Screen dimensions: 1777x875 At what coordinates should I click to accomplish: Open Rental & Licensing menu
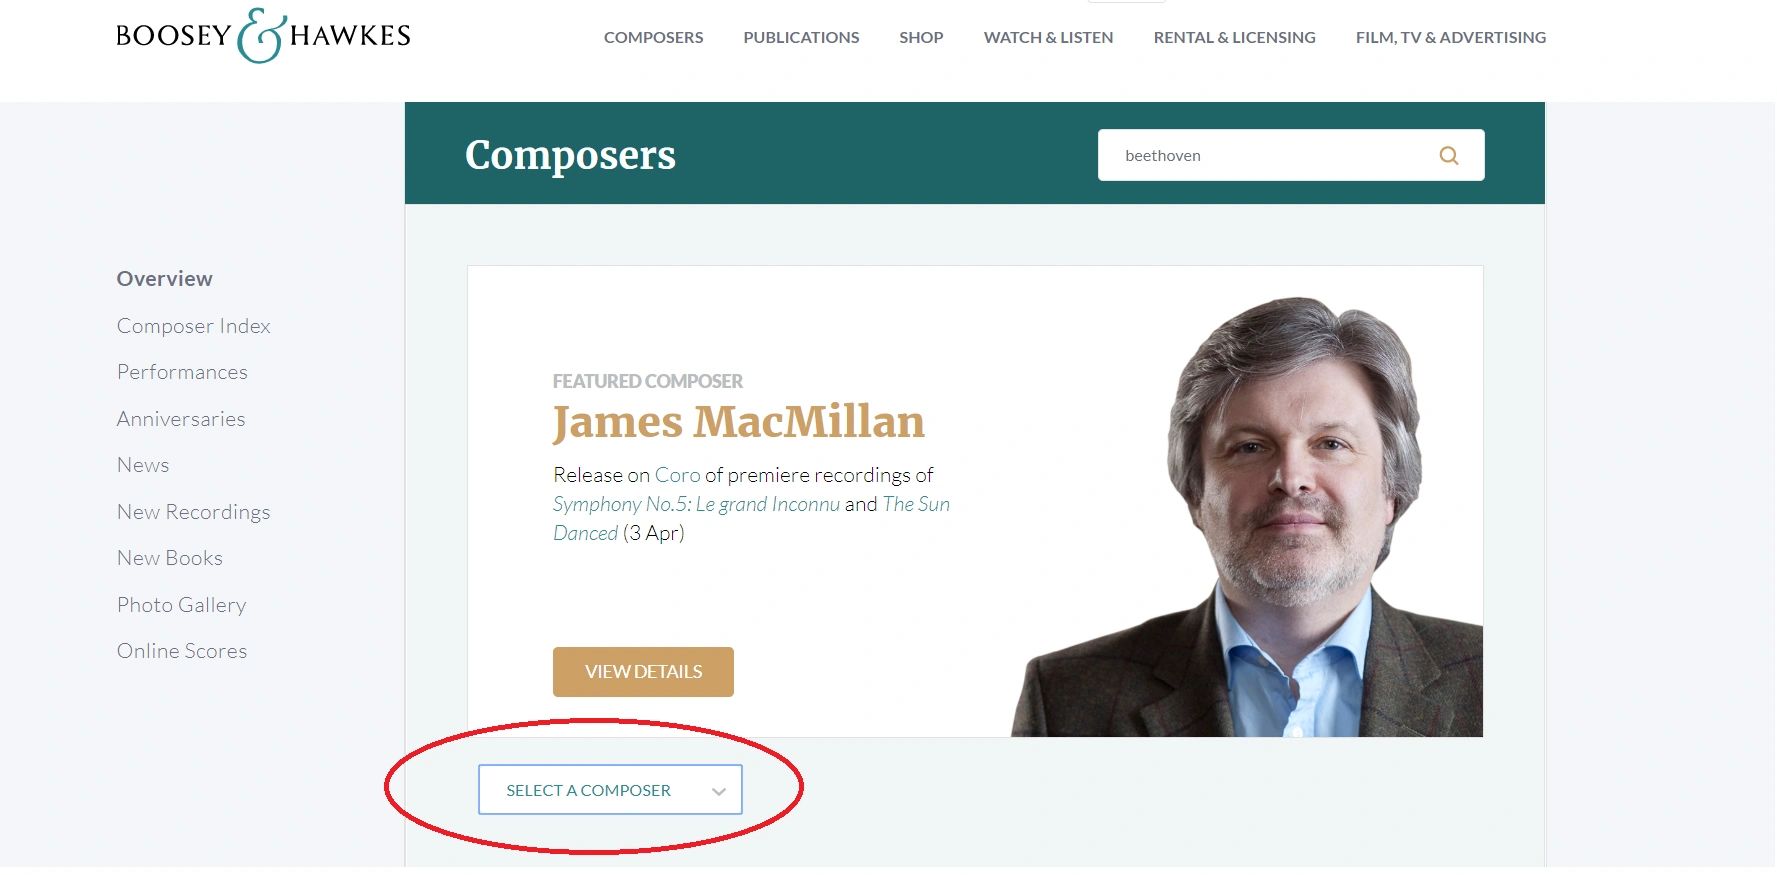pyautogui.click(x=1234, y=37)
